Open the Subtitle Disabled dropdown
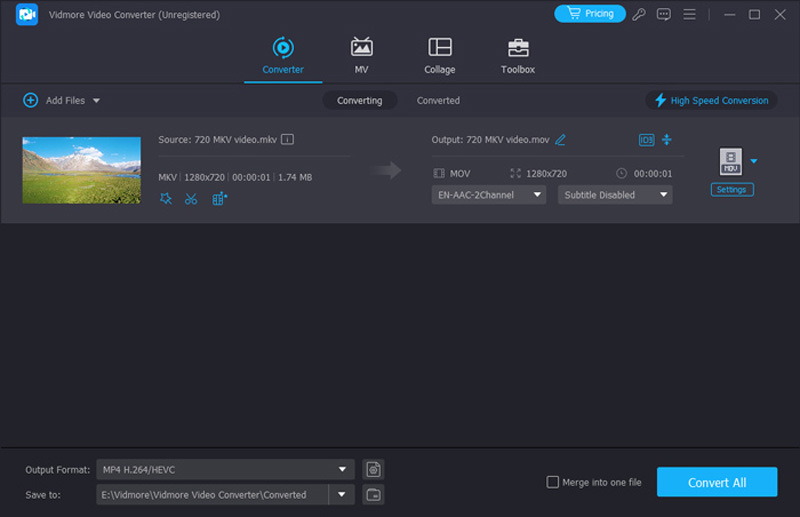Viewport: 800px width, 517px height. pyautogui.click(x=615, y=195)
